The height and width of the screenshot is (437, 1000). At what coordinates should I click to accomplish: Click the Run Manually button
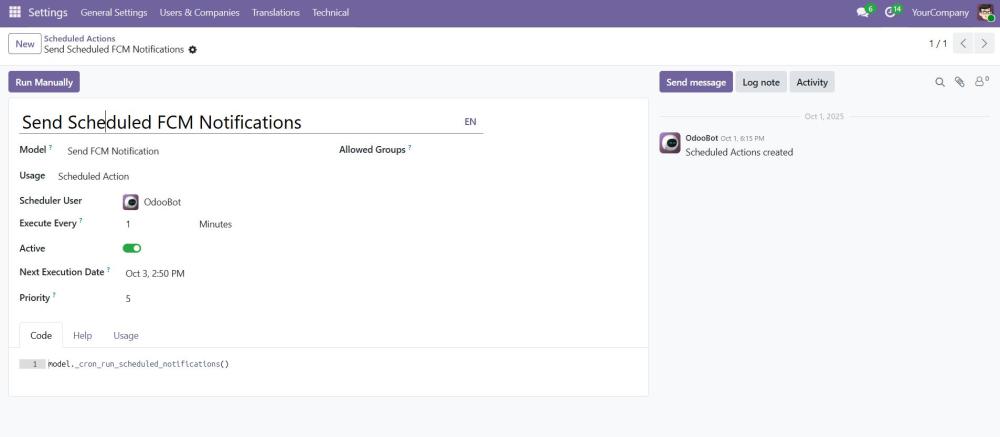click(44, 82)
